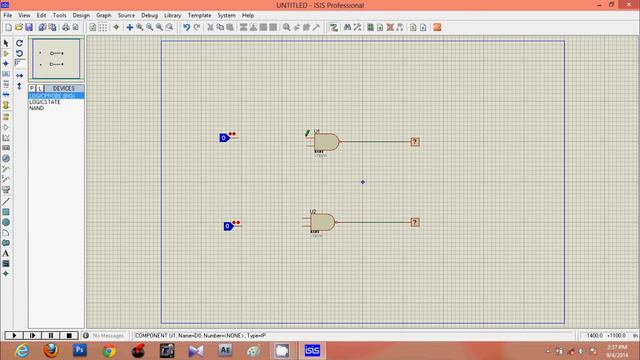
Task: Flip horizontally with X-mirror
Action: click(x=19, y=76)
